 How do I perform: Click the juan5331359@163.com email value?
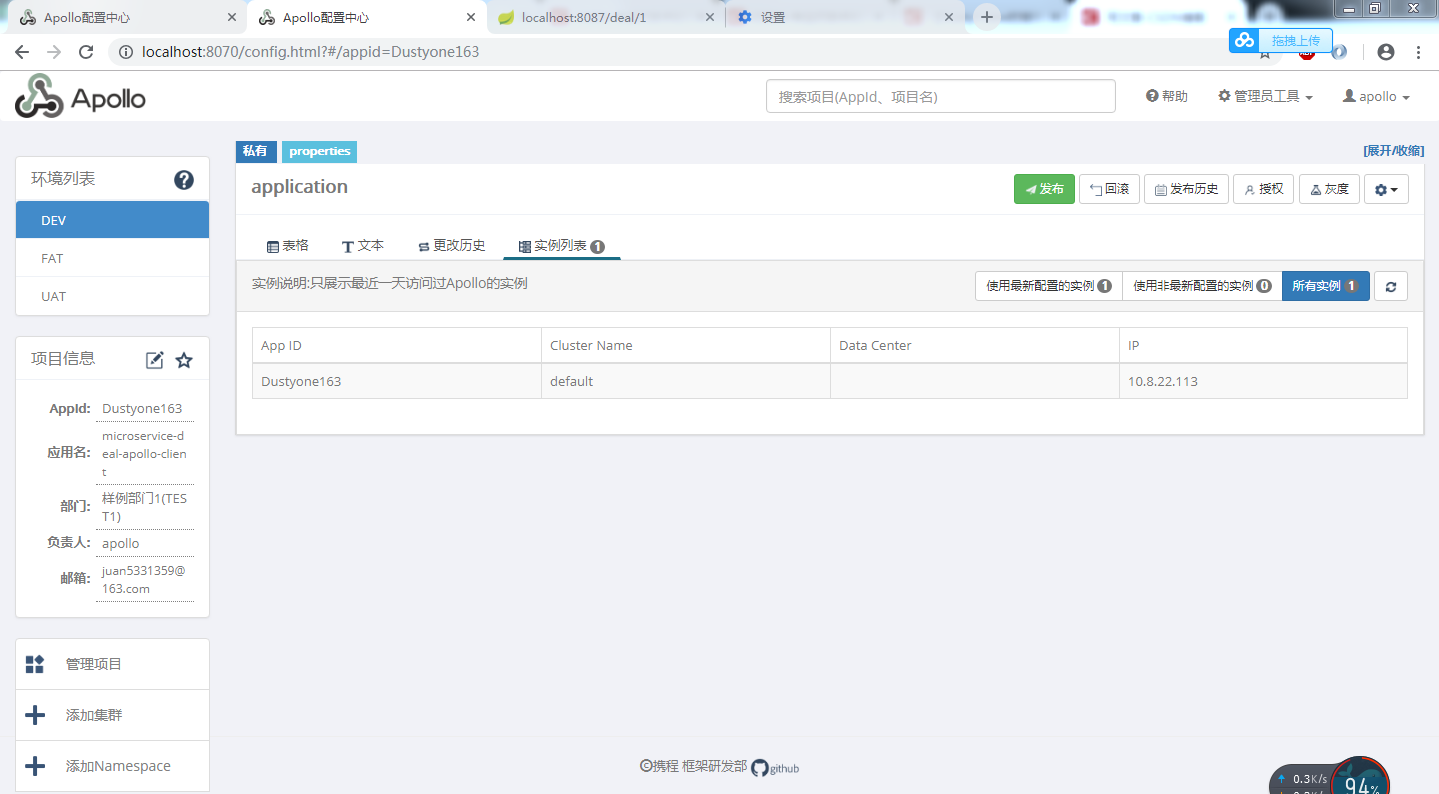pos(144,580)
